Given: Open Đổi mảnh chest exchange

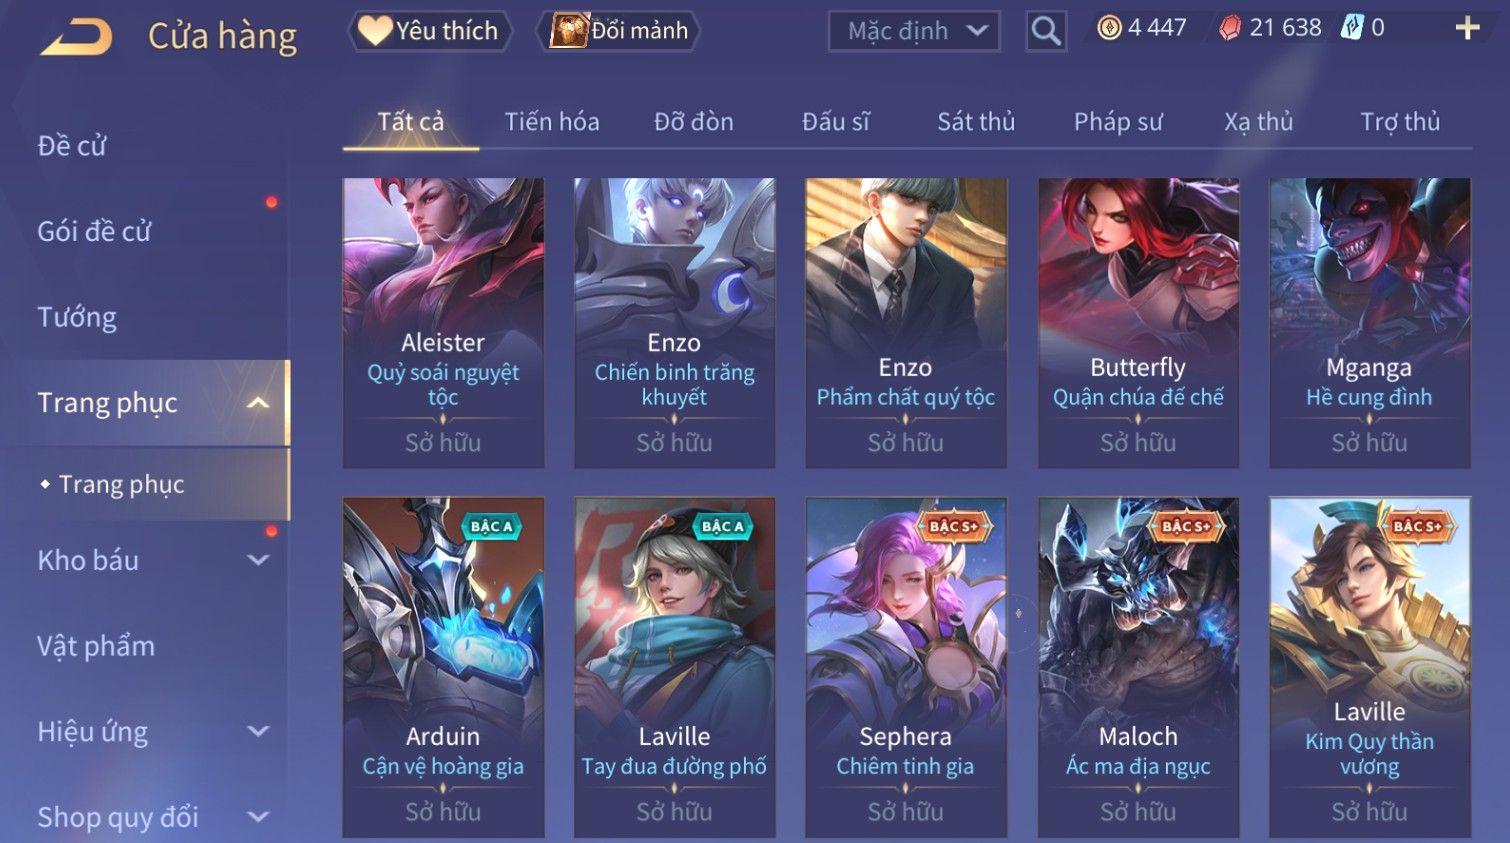Looking at the screenshot, I should (x=618, y=31).
